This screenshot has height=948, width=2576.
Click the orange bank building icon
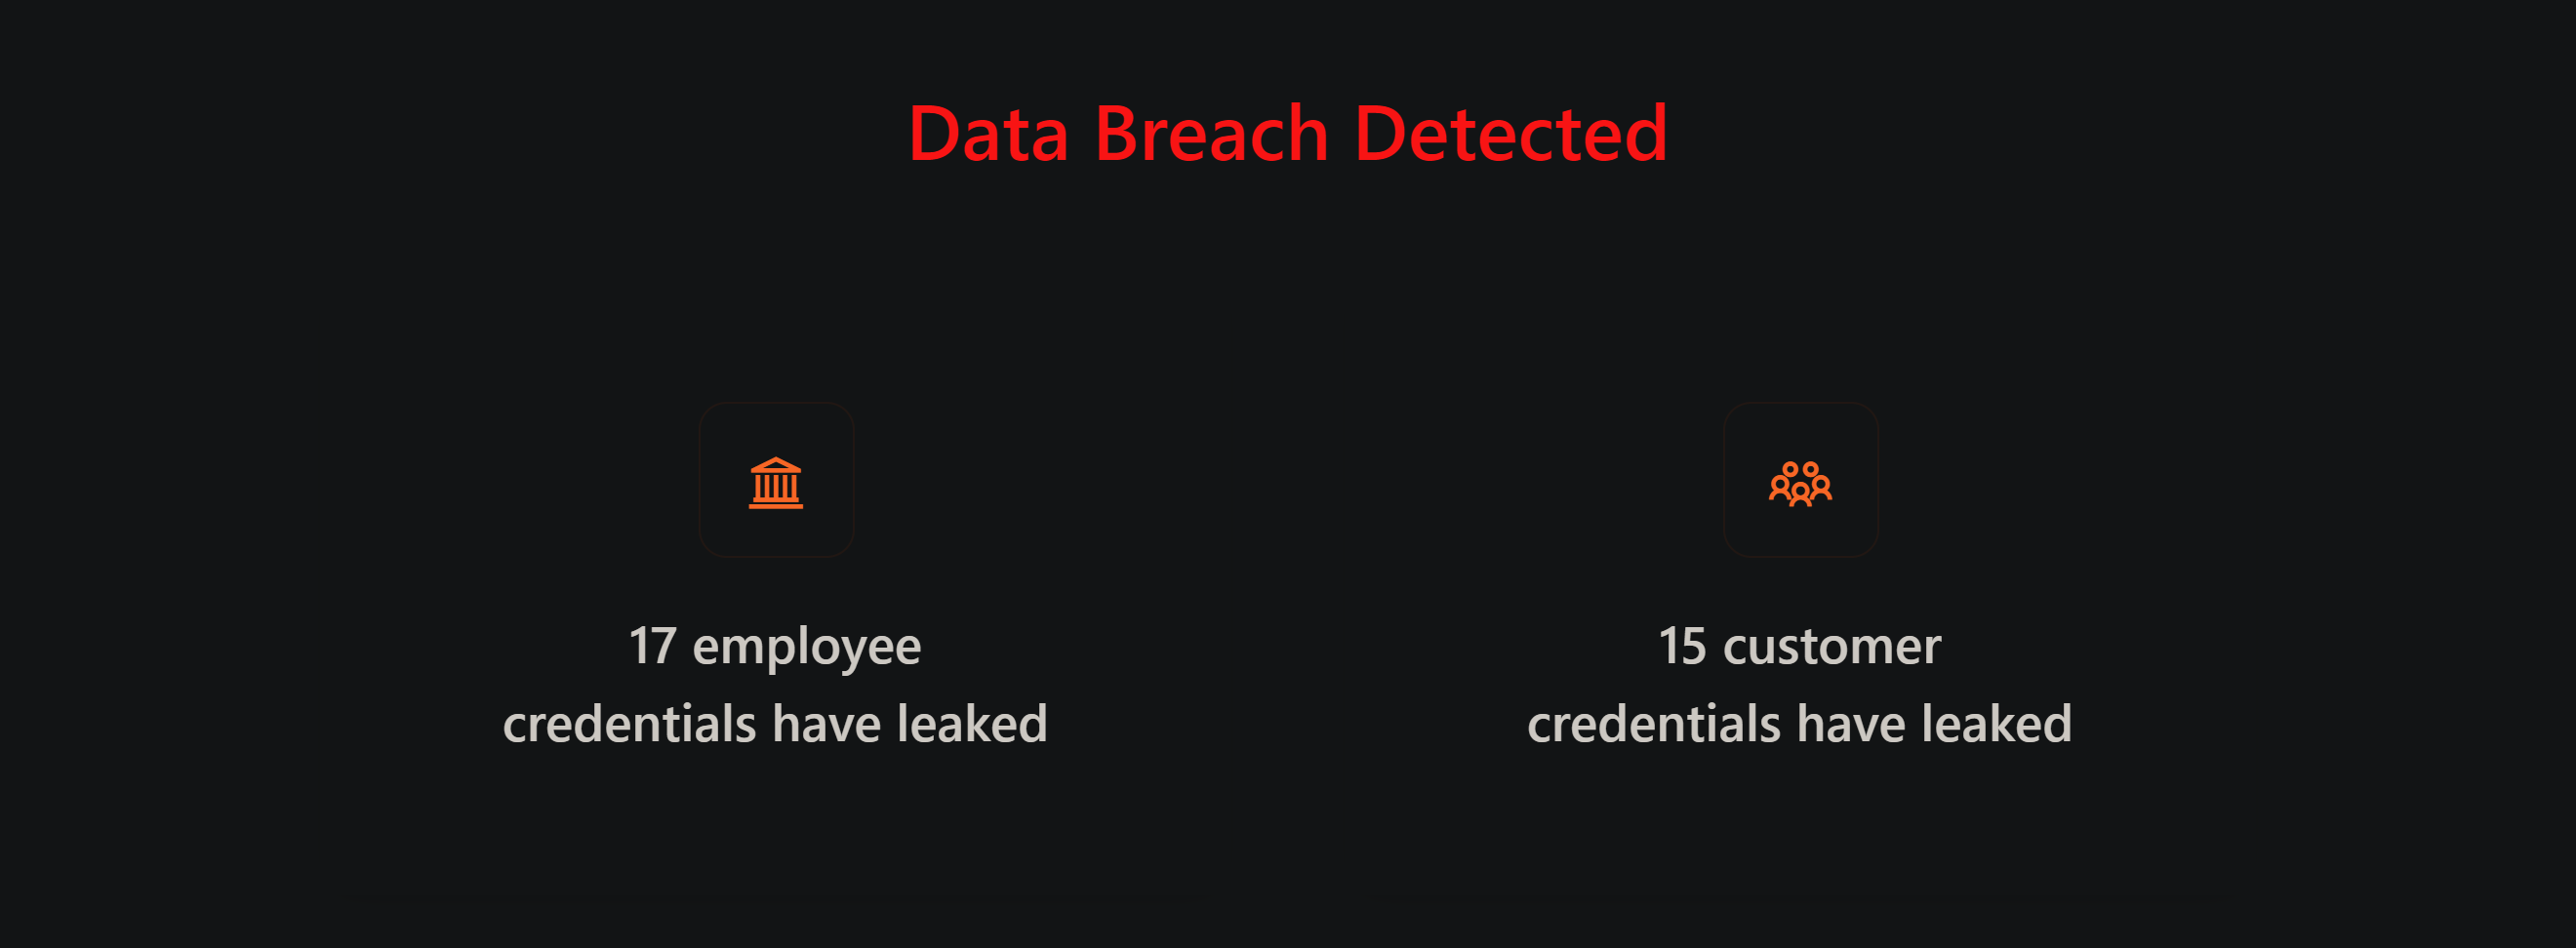[776, 483]
